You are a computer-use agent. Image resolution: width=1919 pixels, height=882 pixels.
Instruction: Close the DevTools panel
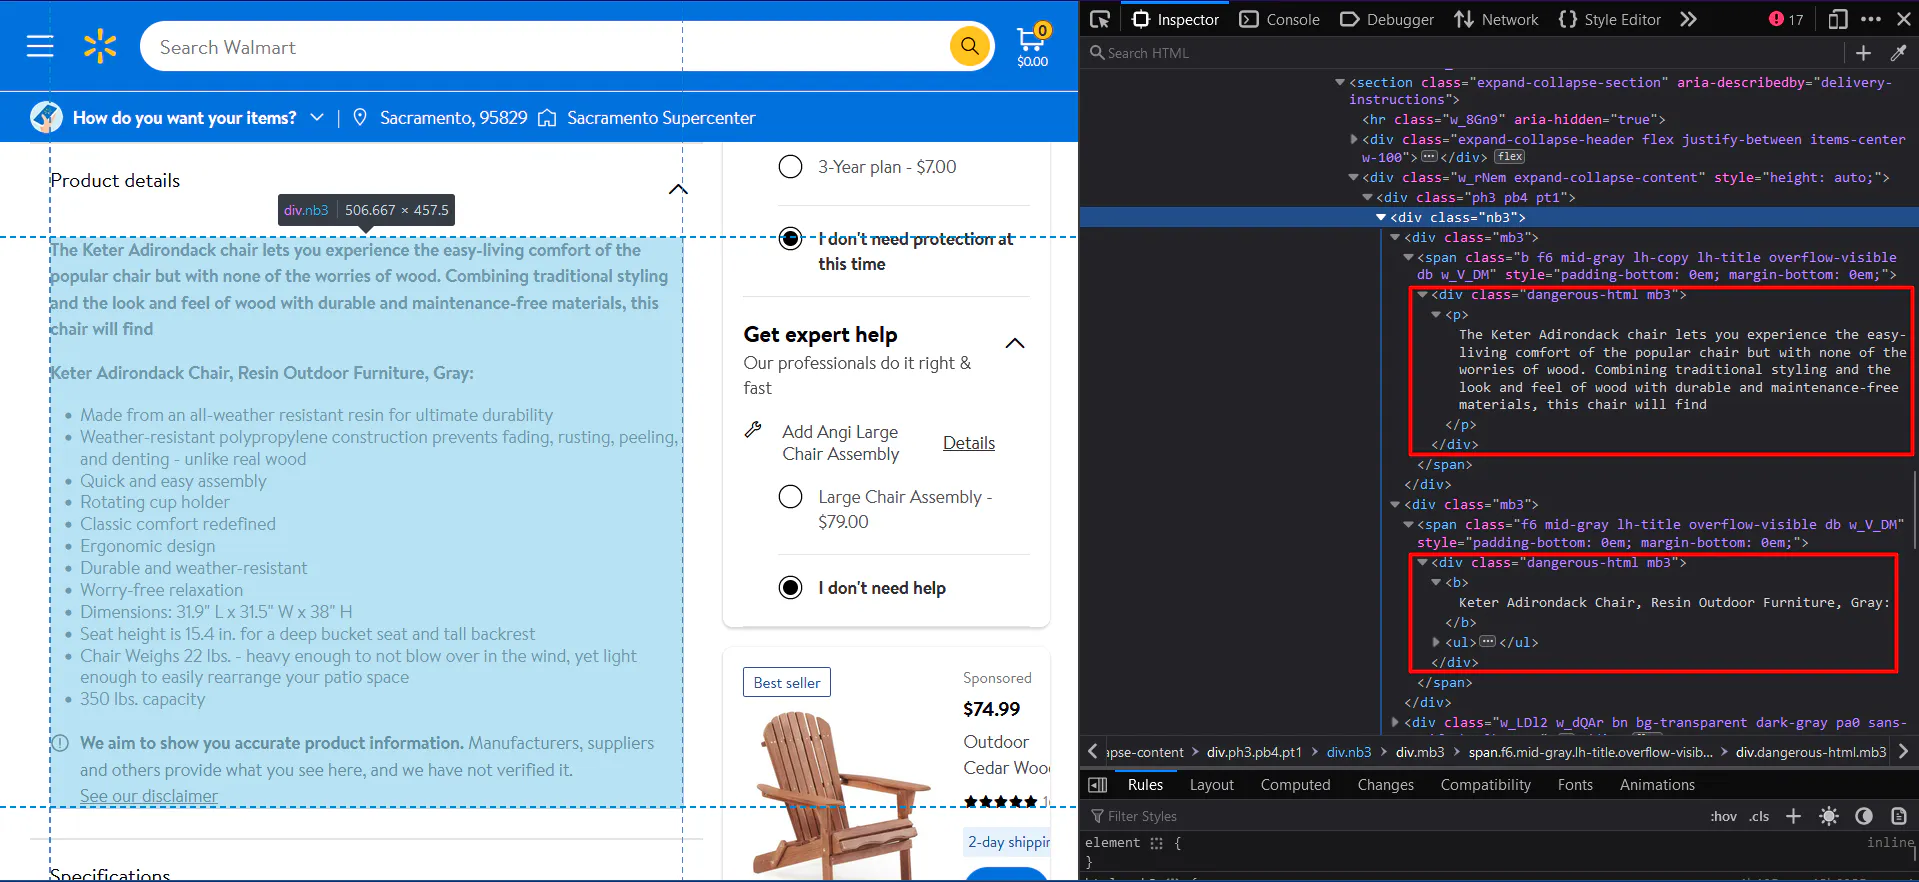[x=1904, y=19]
